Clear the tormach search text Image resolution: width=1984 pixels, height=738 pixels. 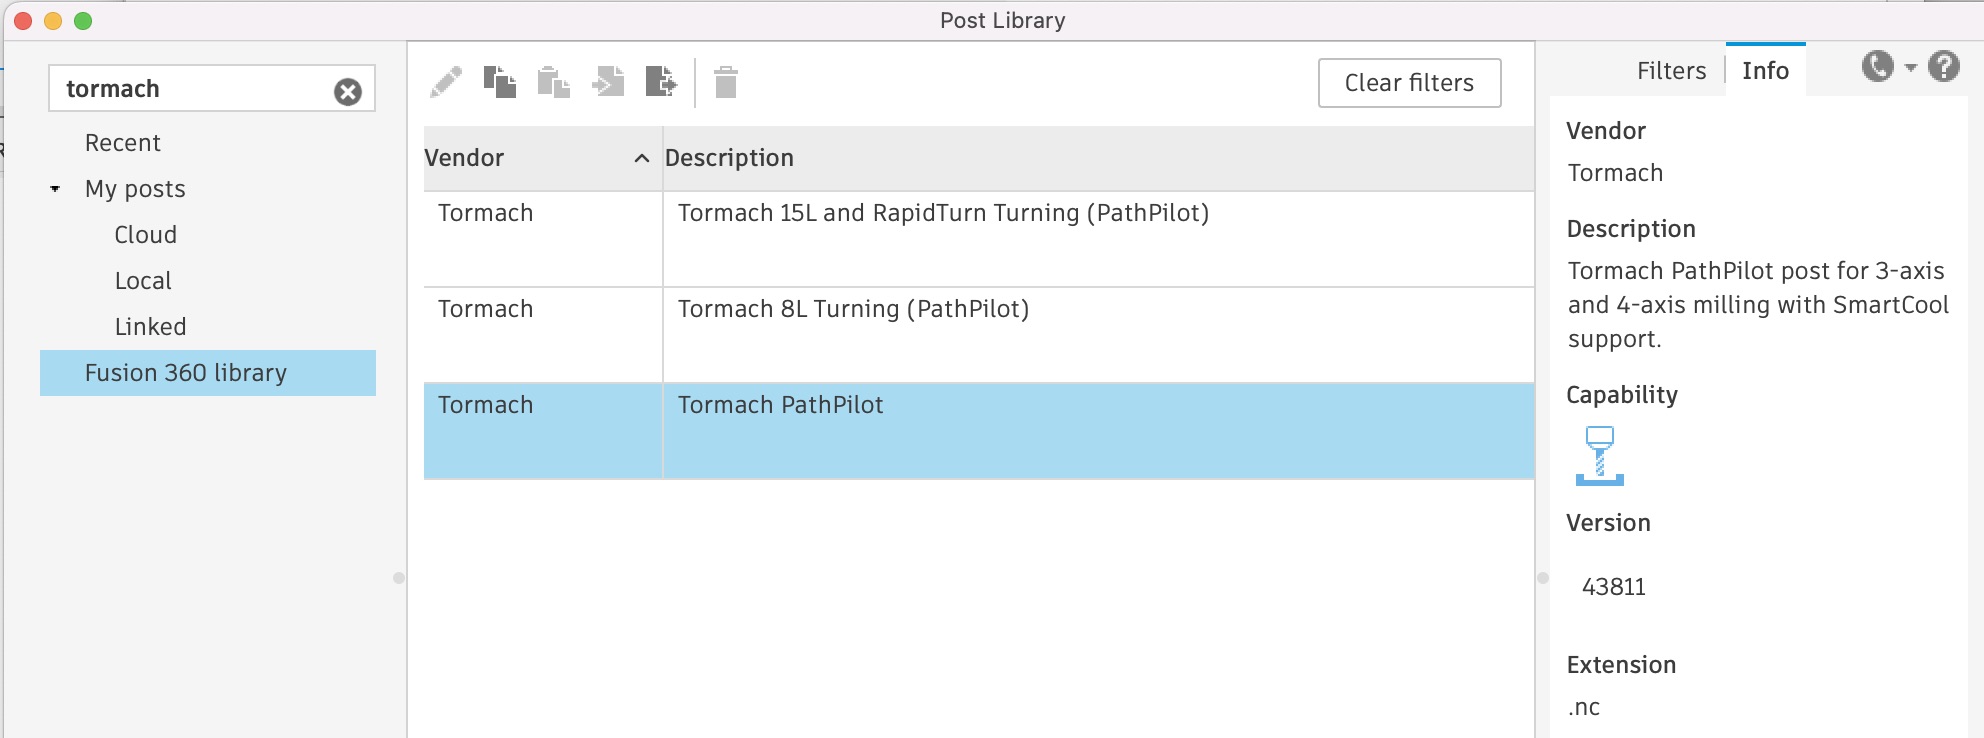pyautogui.click(x=347, y=92)
